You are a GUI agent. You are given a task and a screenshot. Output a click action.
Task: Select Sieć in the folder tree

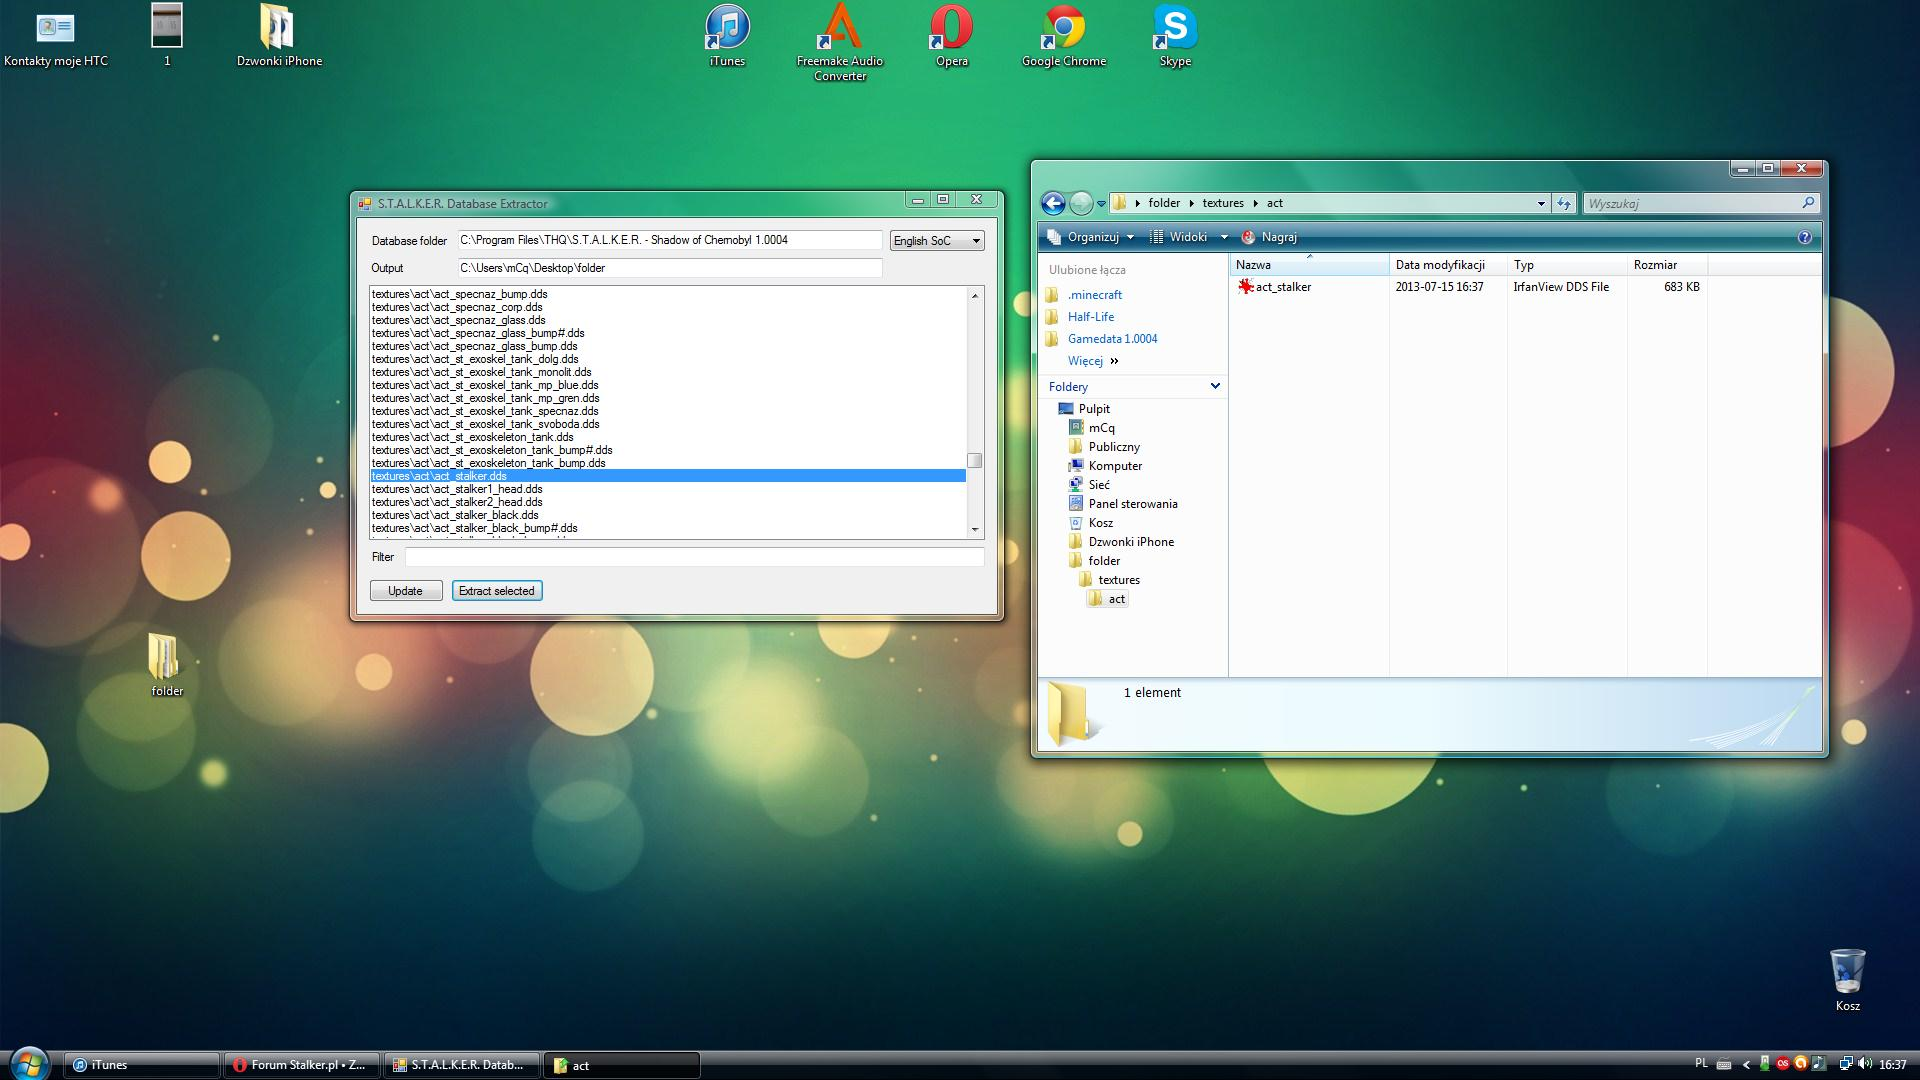1099,485
